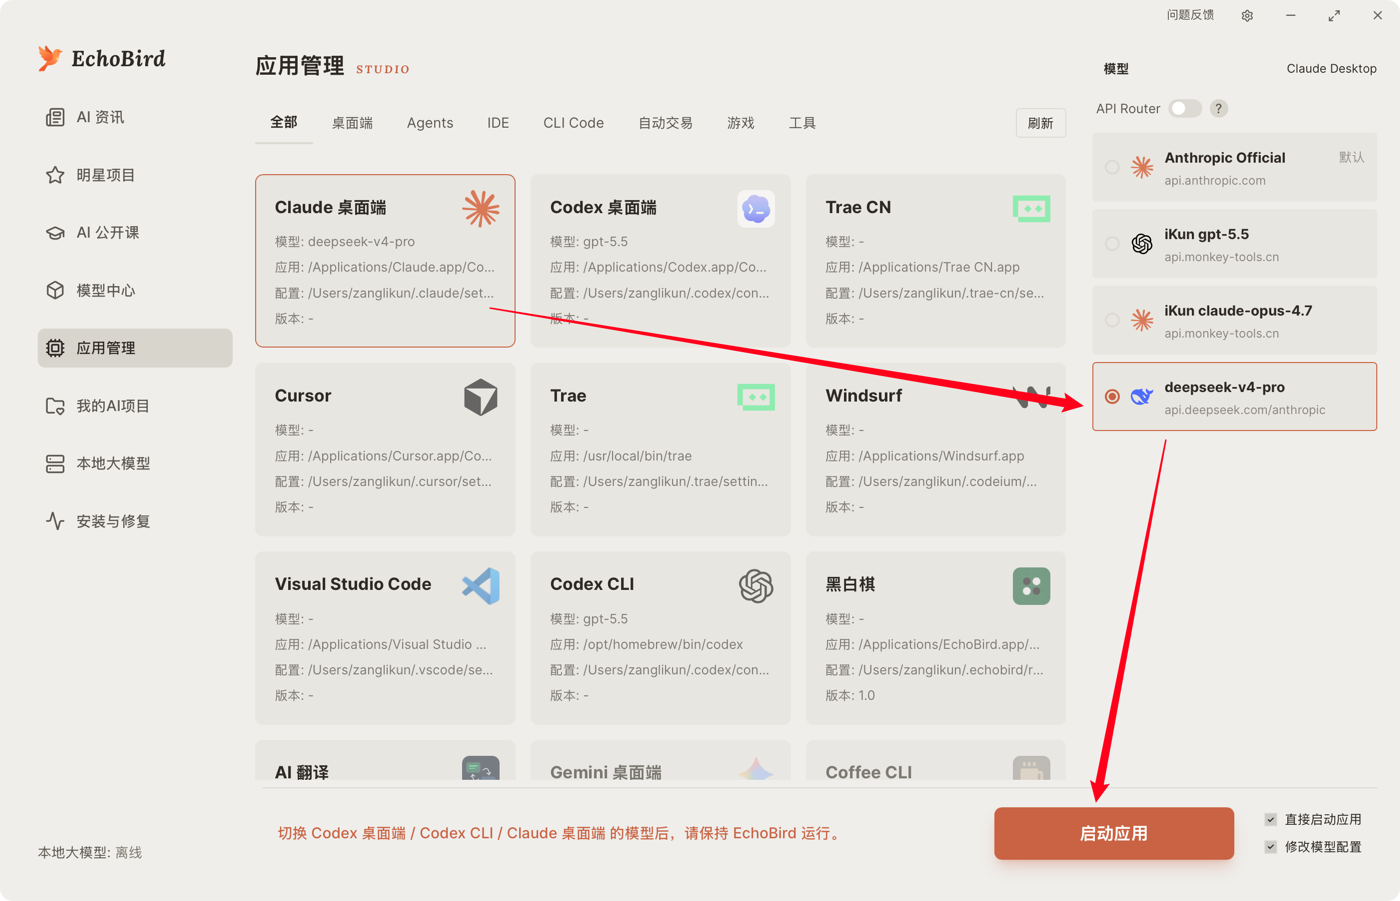Click the AI 翻译 app icon
Viewport: 1400px width, 901px height.
click(x=481, y=768)
